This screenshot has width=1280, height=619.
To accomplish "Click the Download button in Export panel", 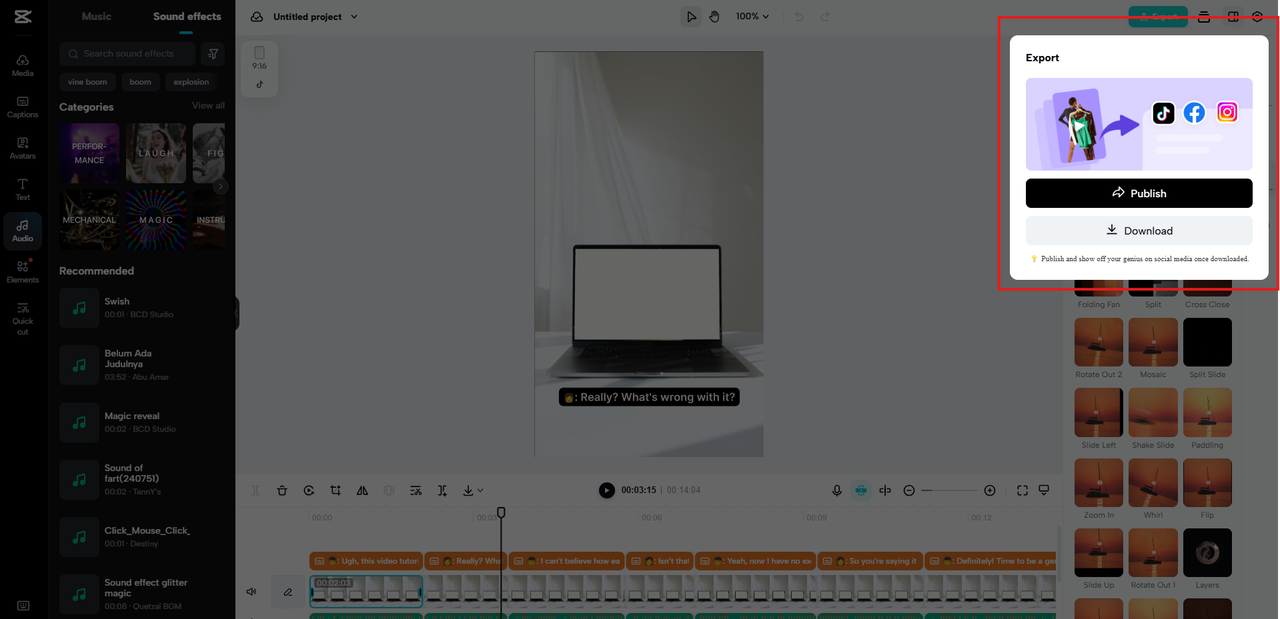I will click(1138, 231).
